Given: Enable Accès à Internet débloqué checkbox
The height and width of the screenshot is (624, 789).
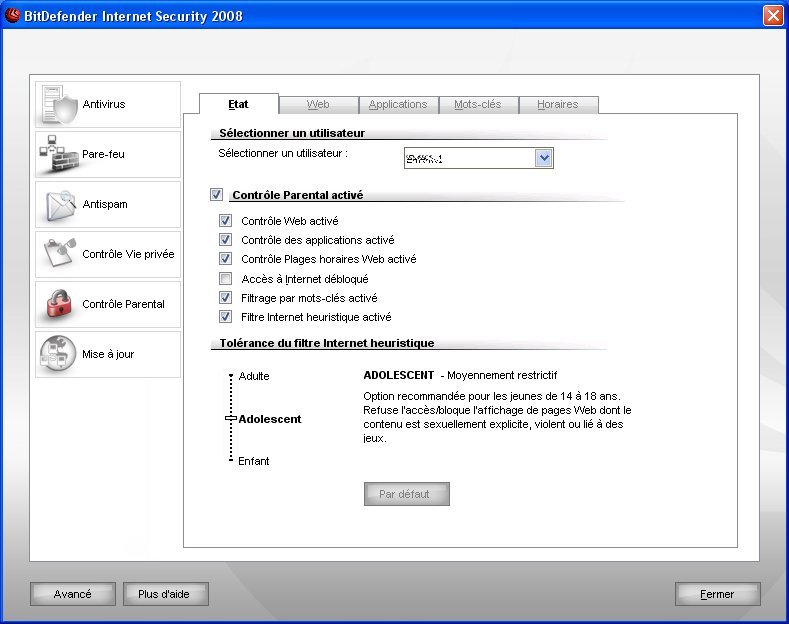Looking at the screenshot, I should point(225,278).
